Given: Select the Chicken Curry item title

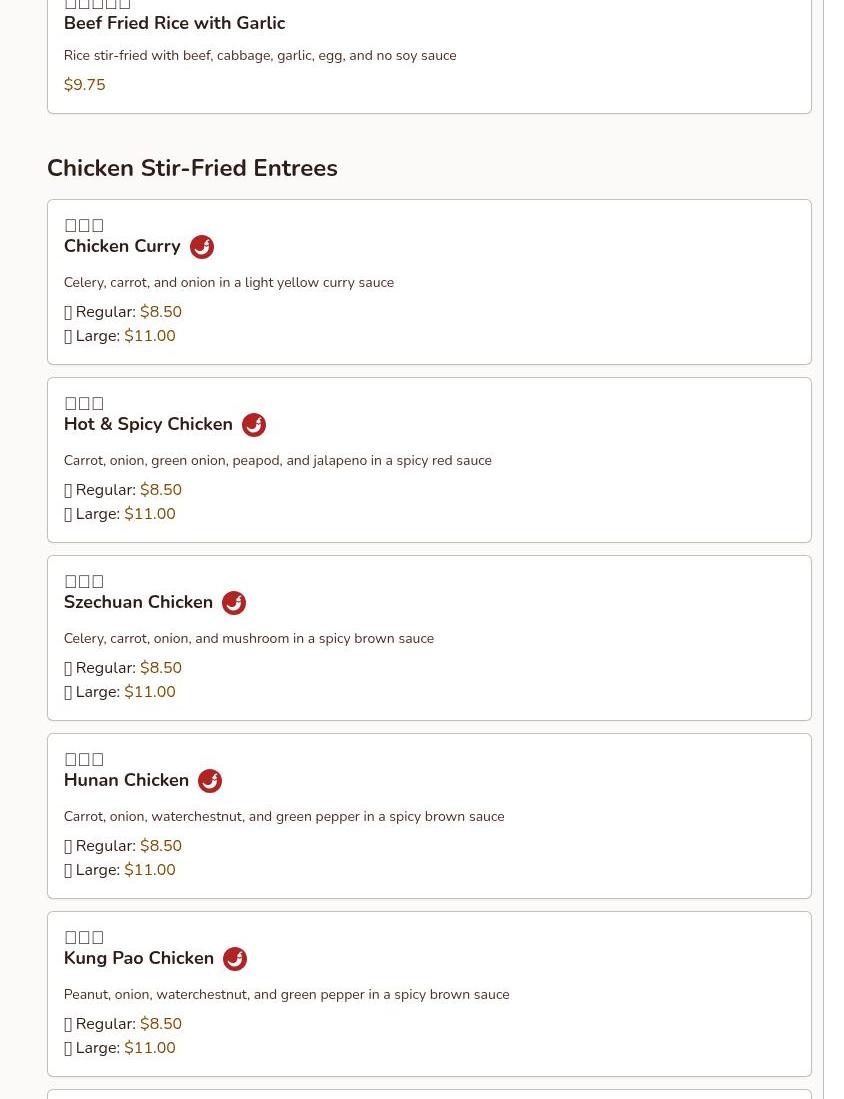Looking at the screenshot, I should pos(122,246).
